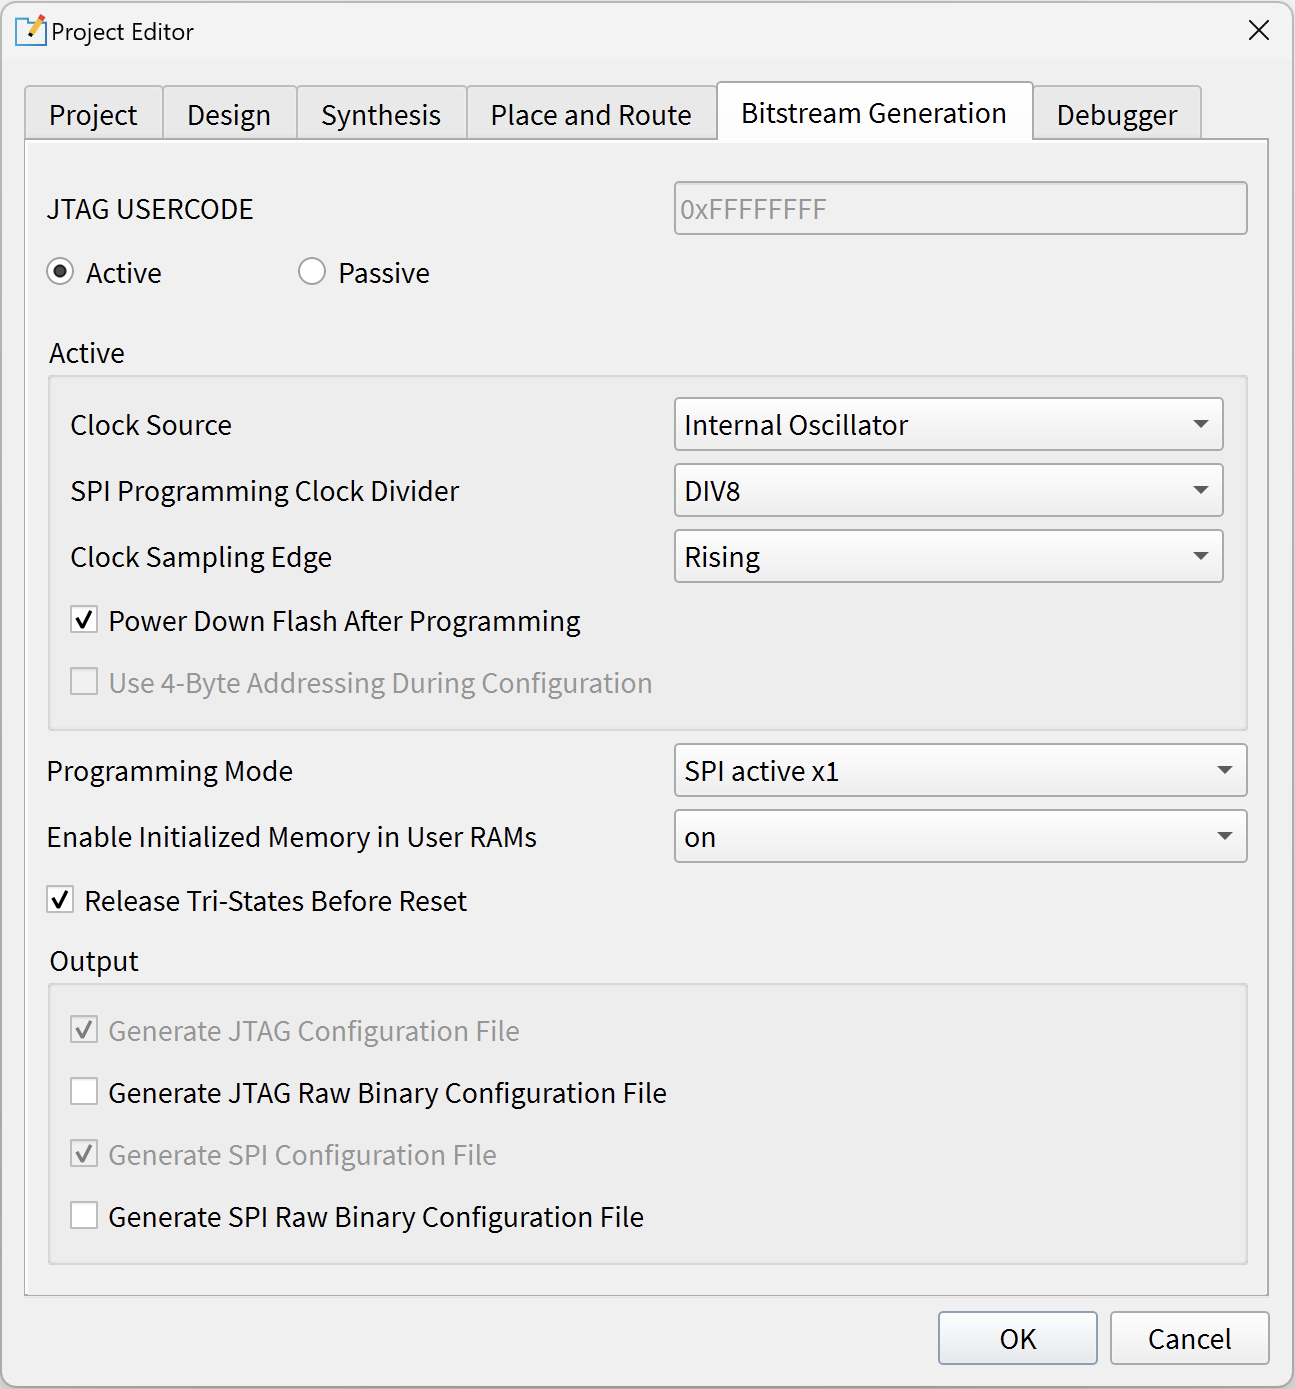The height and width of the screenshot is (1389, 1295).
Task: Click the Project Editor title bar icon
Action: tap(30, 31)
